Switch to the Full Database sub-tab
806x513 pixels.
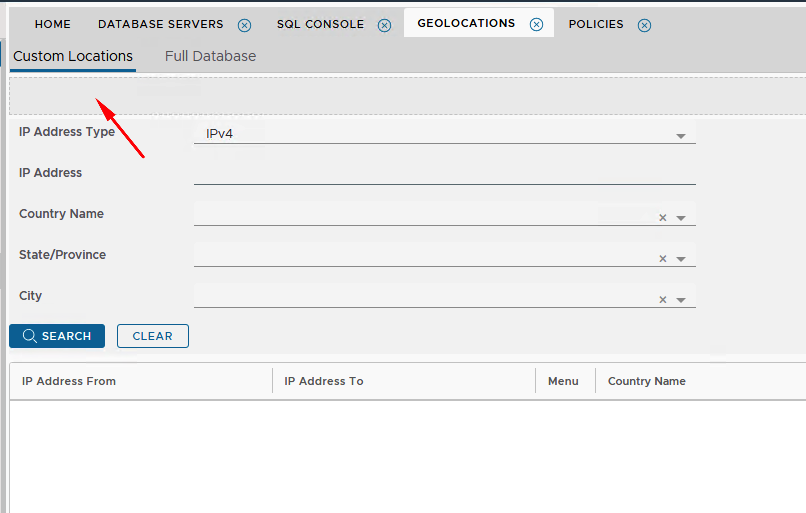(x=210, y=57)
